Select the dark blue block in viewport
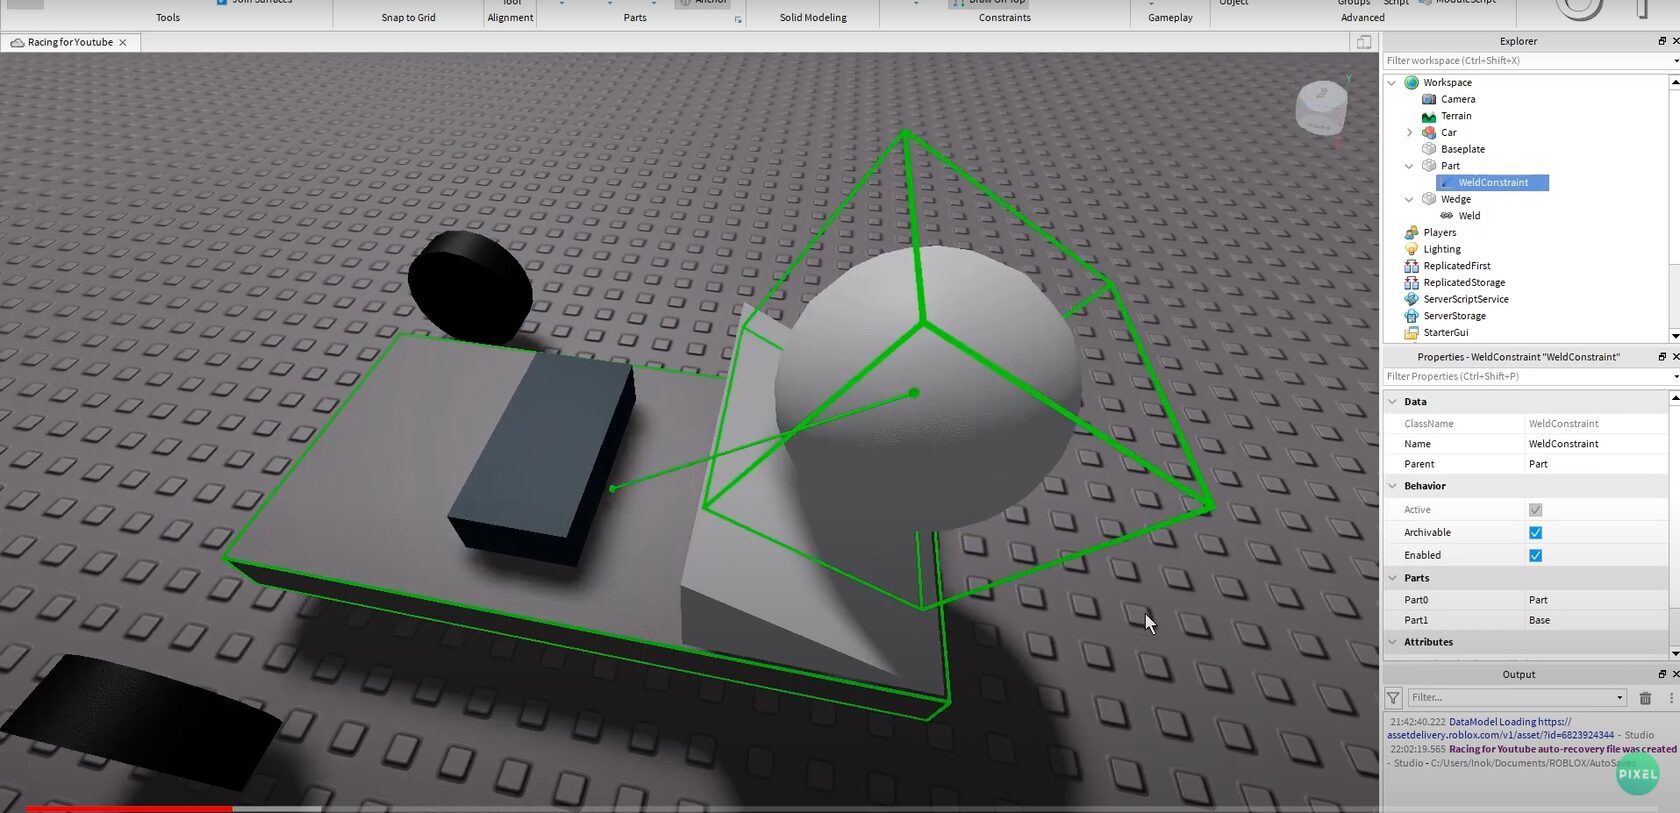This screenshot has height=813, width=1680. (x=542, y=459)
